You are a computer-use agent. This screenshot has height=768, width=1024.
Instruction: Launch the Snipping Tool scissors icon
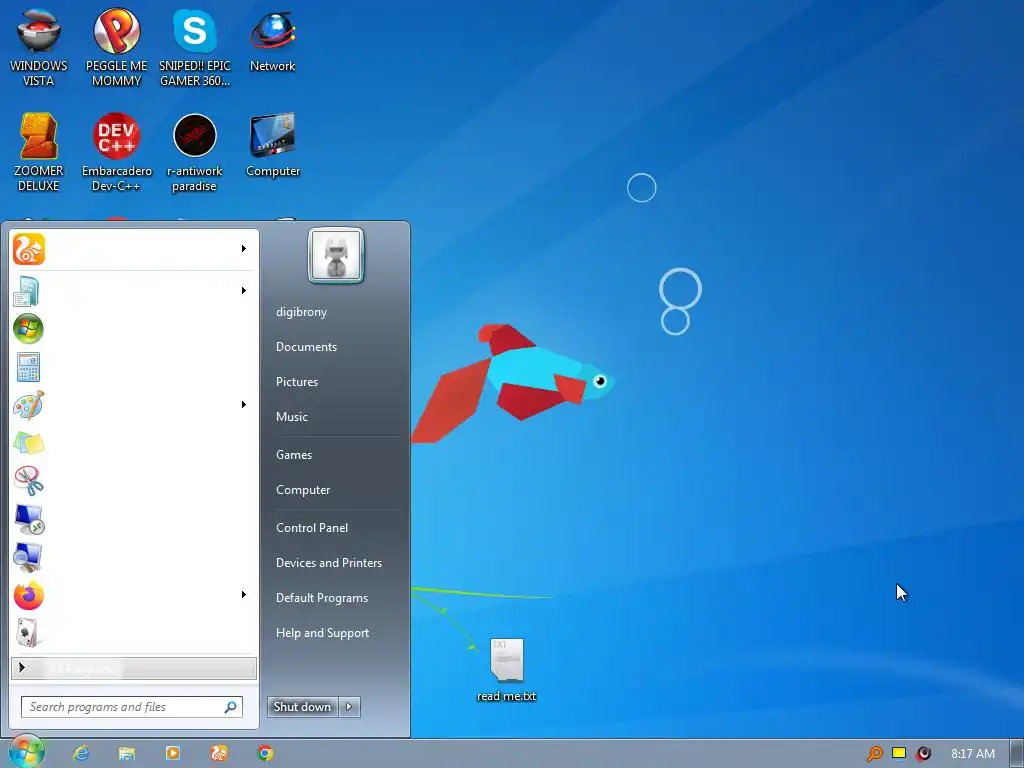29,481
